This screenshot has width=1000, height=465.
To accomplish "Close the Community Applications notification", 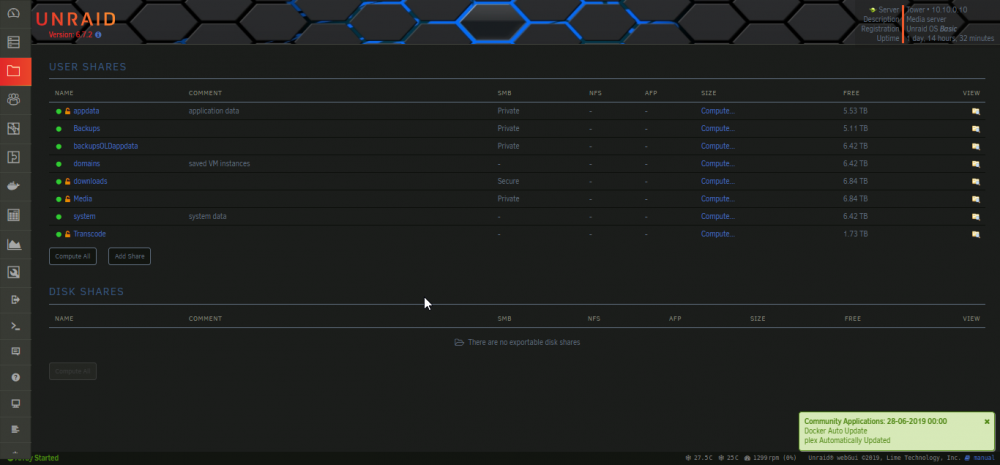I will click(987, 422).
